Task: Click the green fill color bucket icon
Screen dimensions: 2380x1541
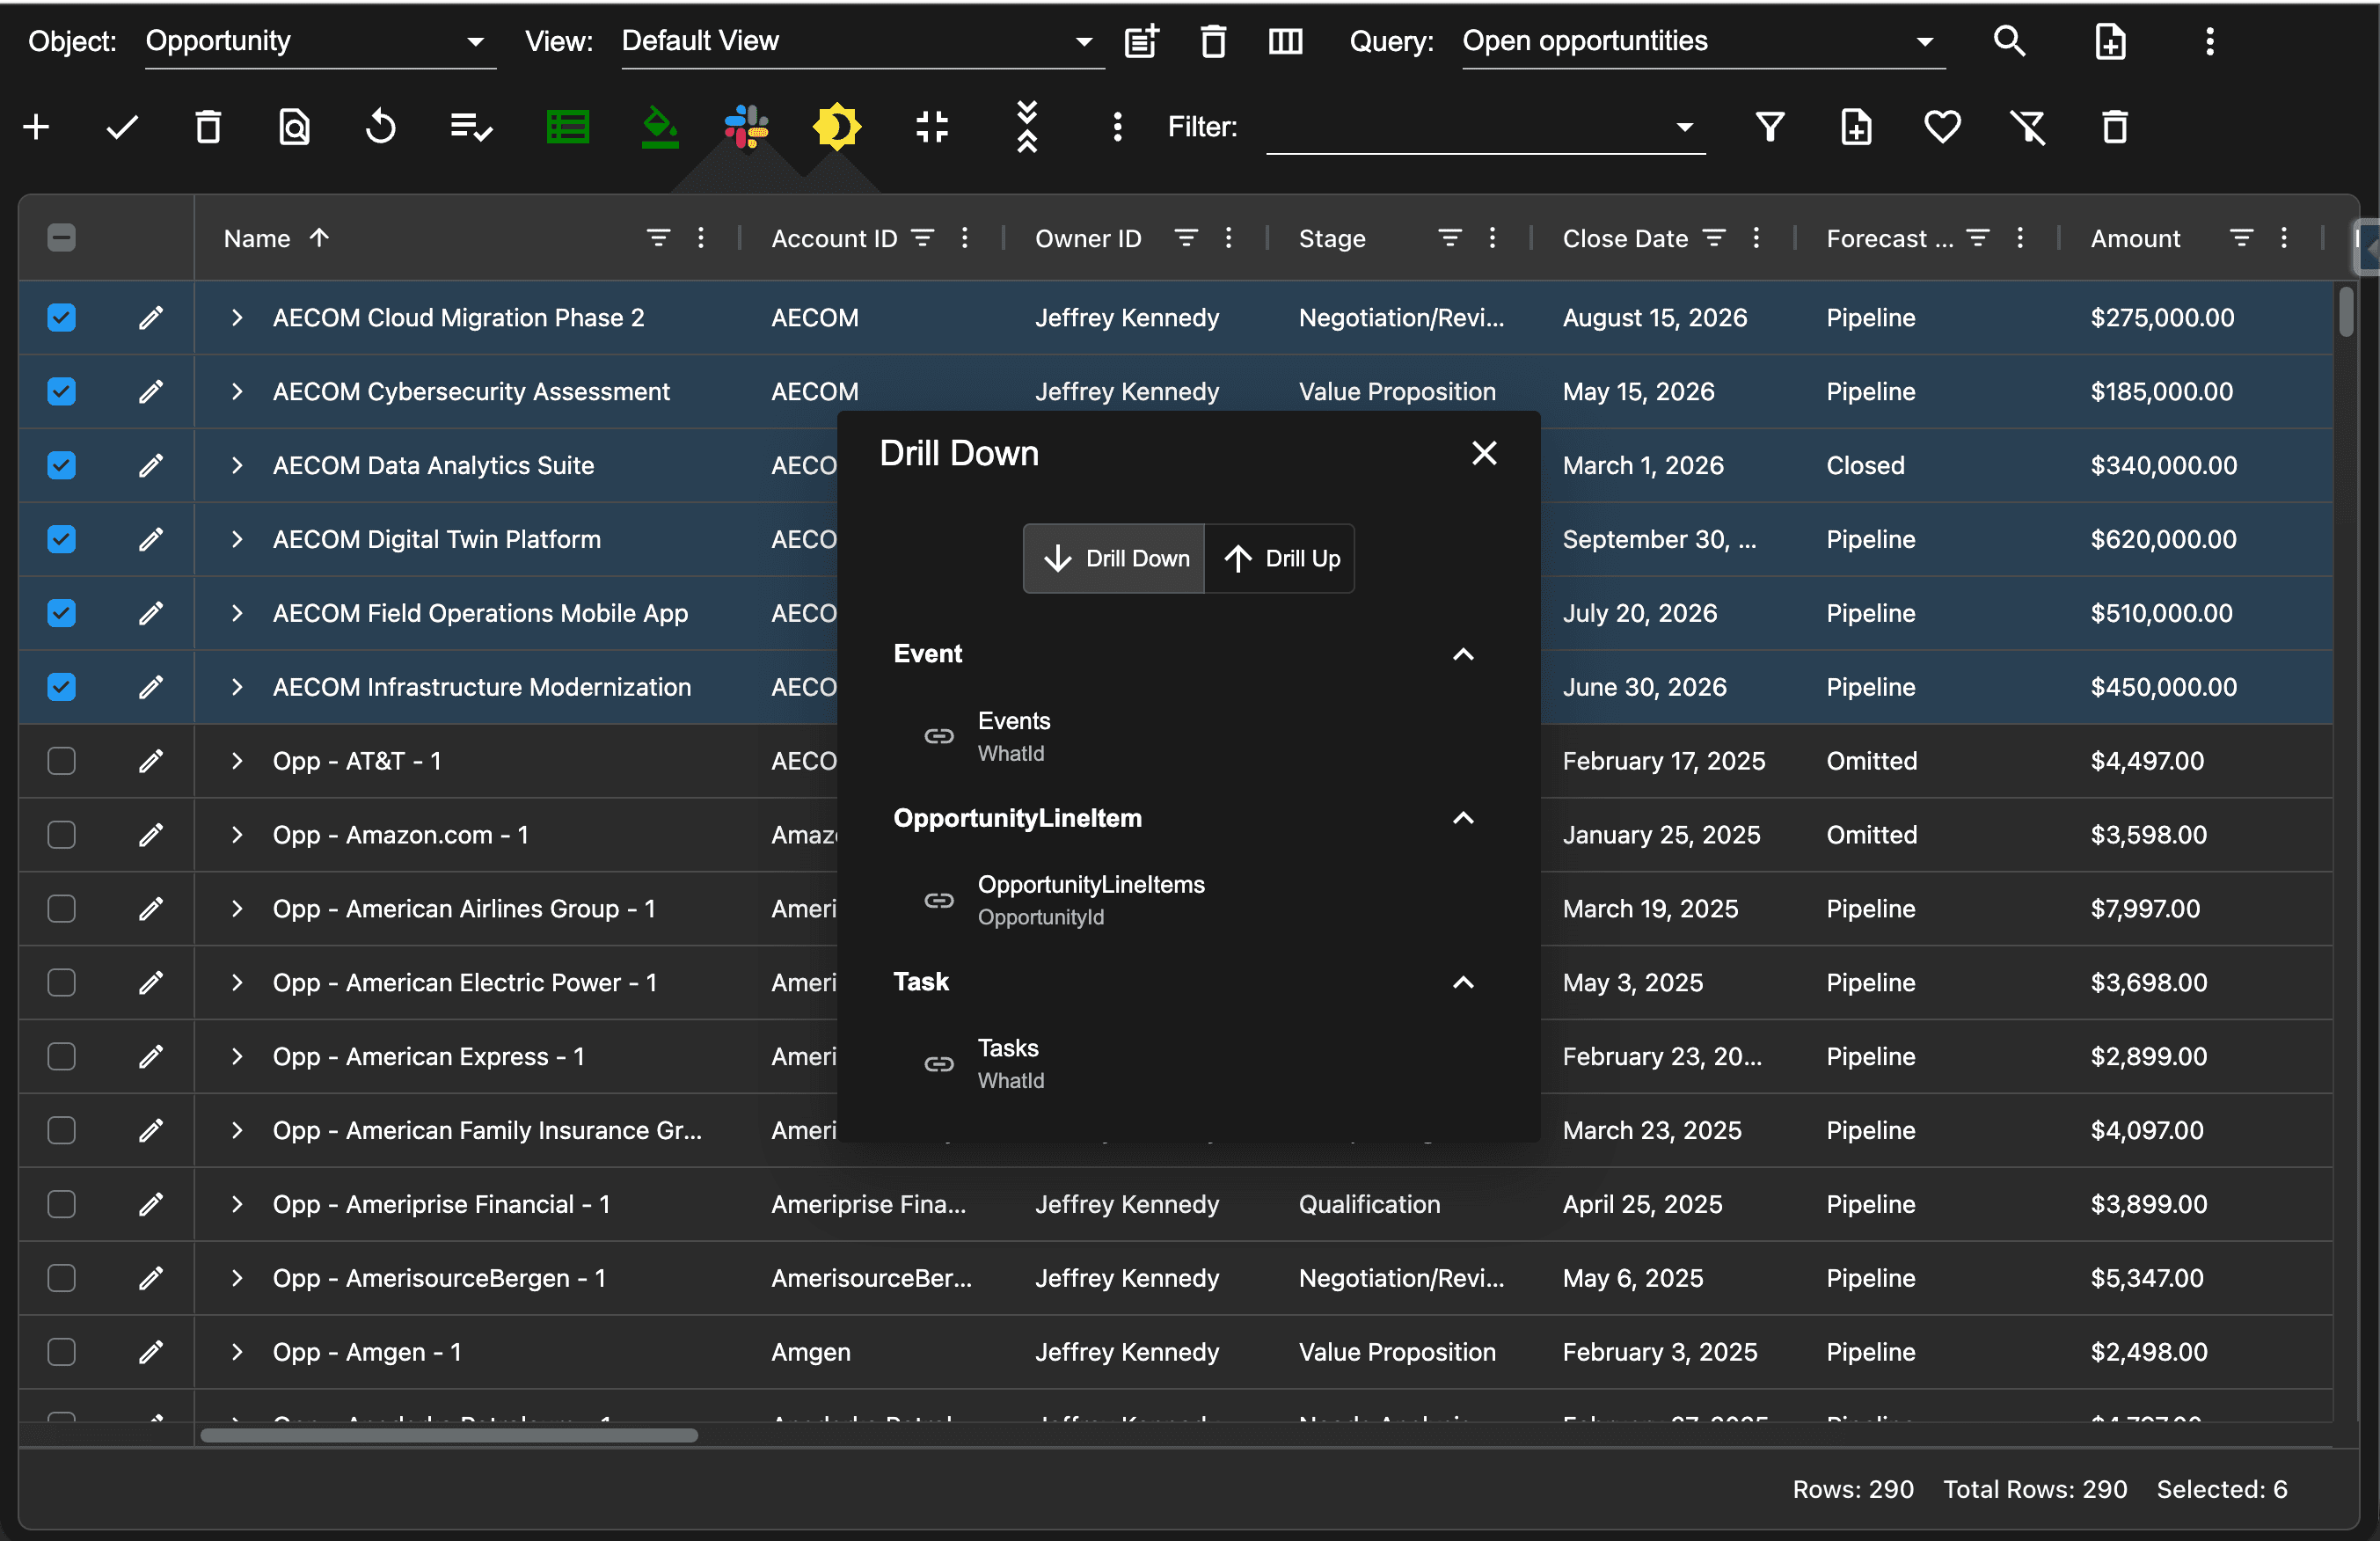Action: 659,127
